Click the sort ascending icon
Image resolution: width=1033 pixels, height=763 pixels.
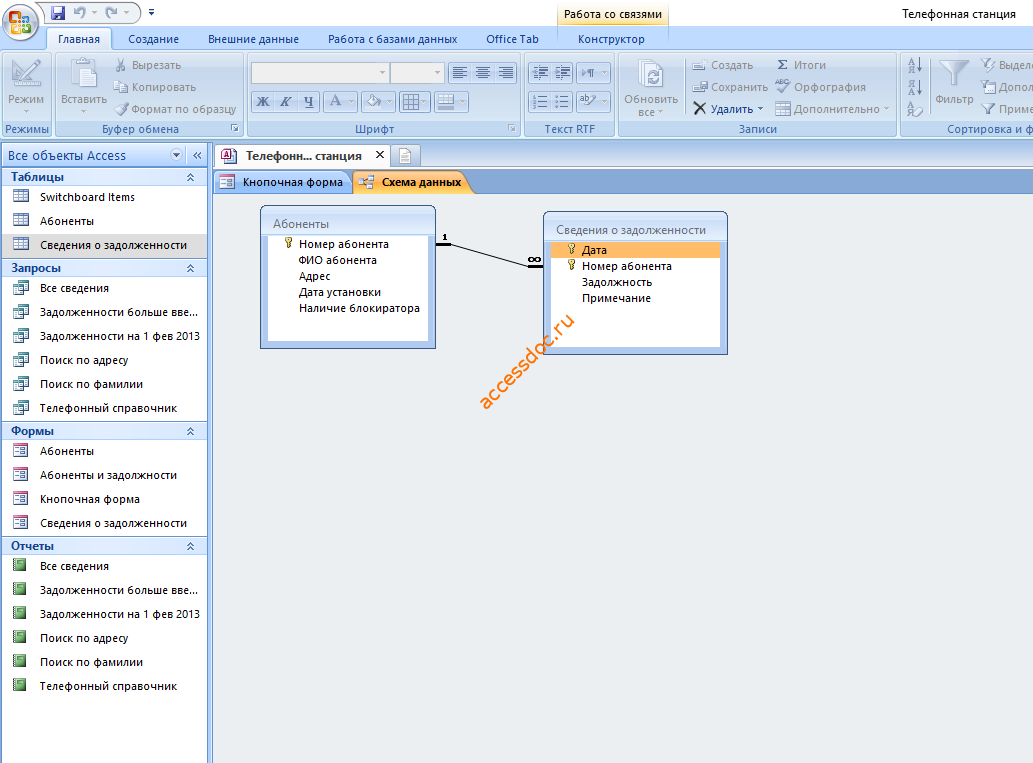pyautogui.click(x=914, y=65)
